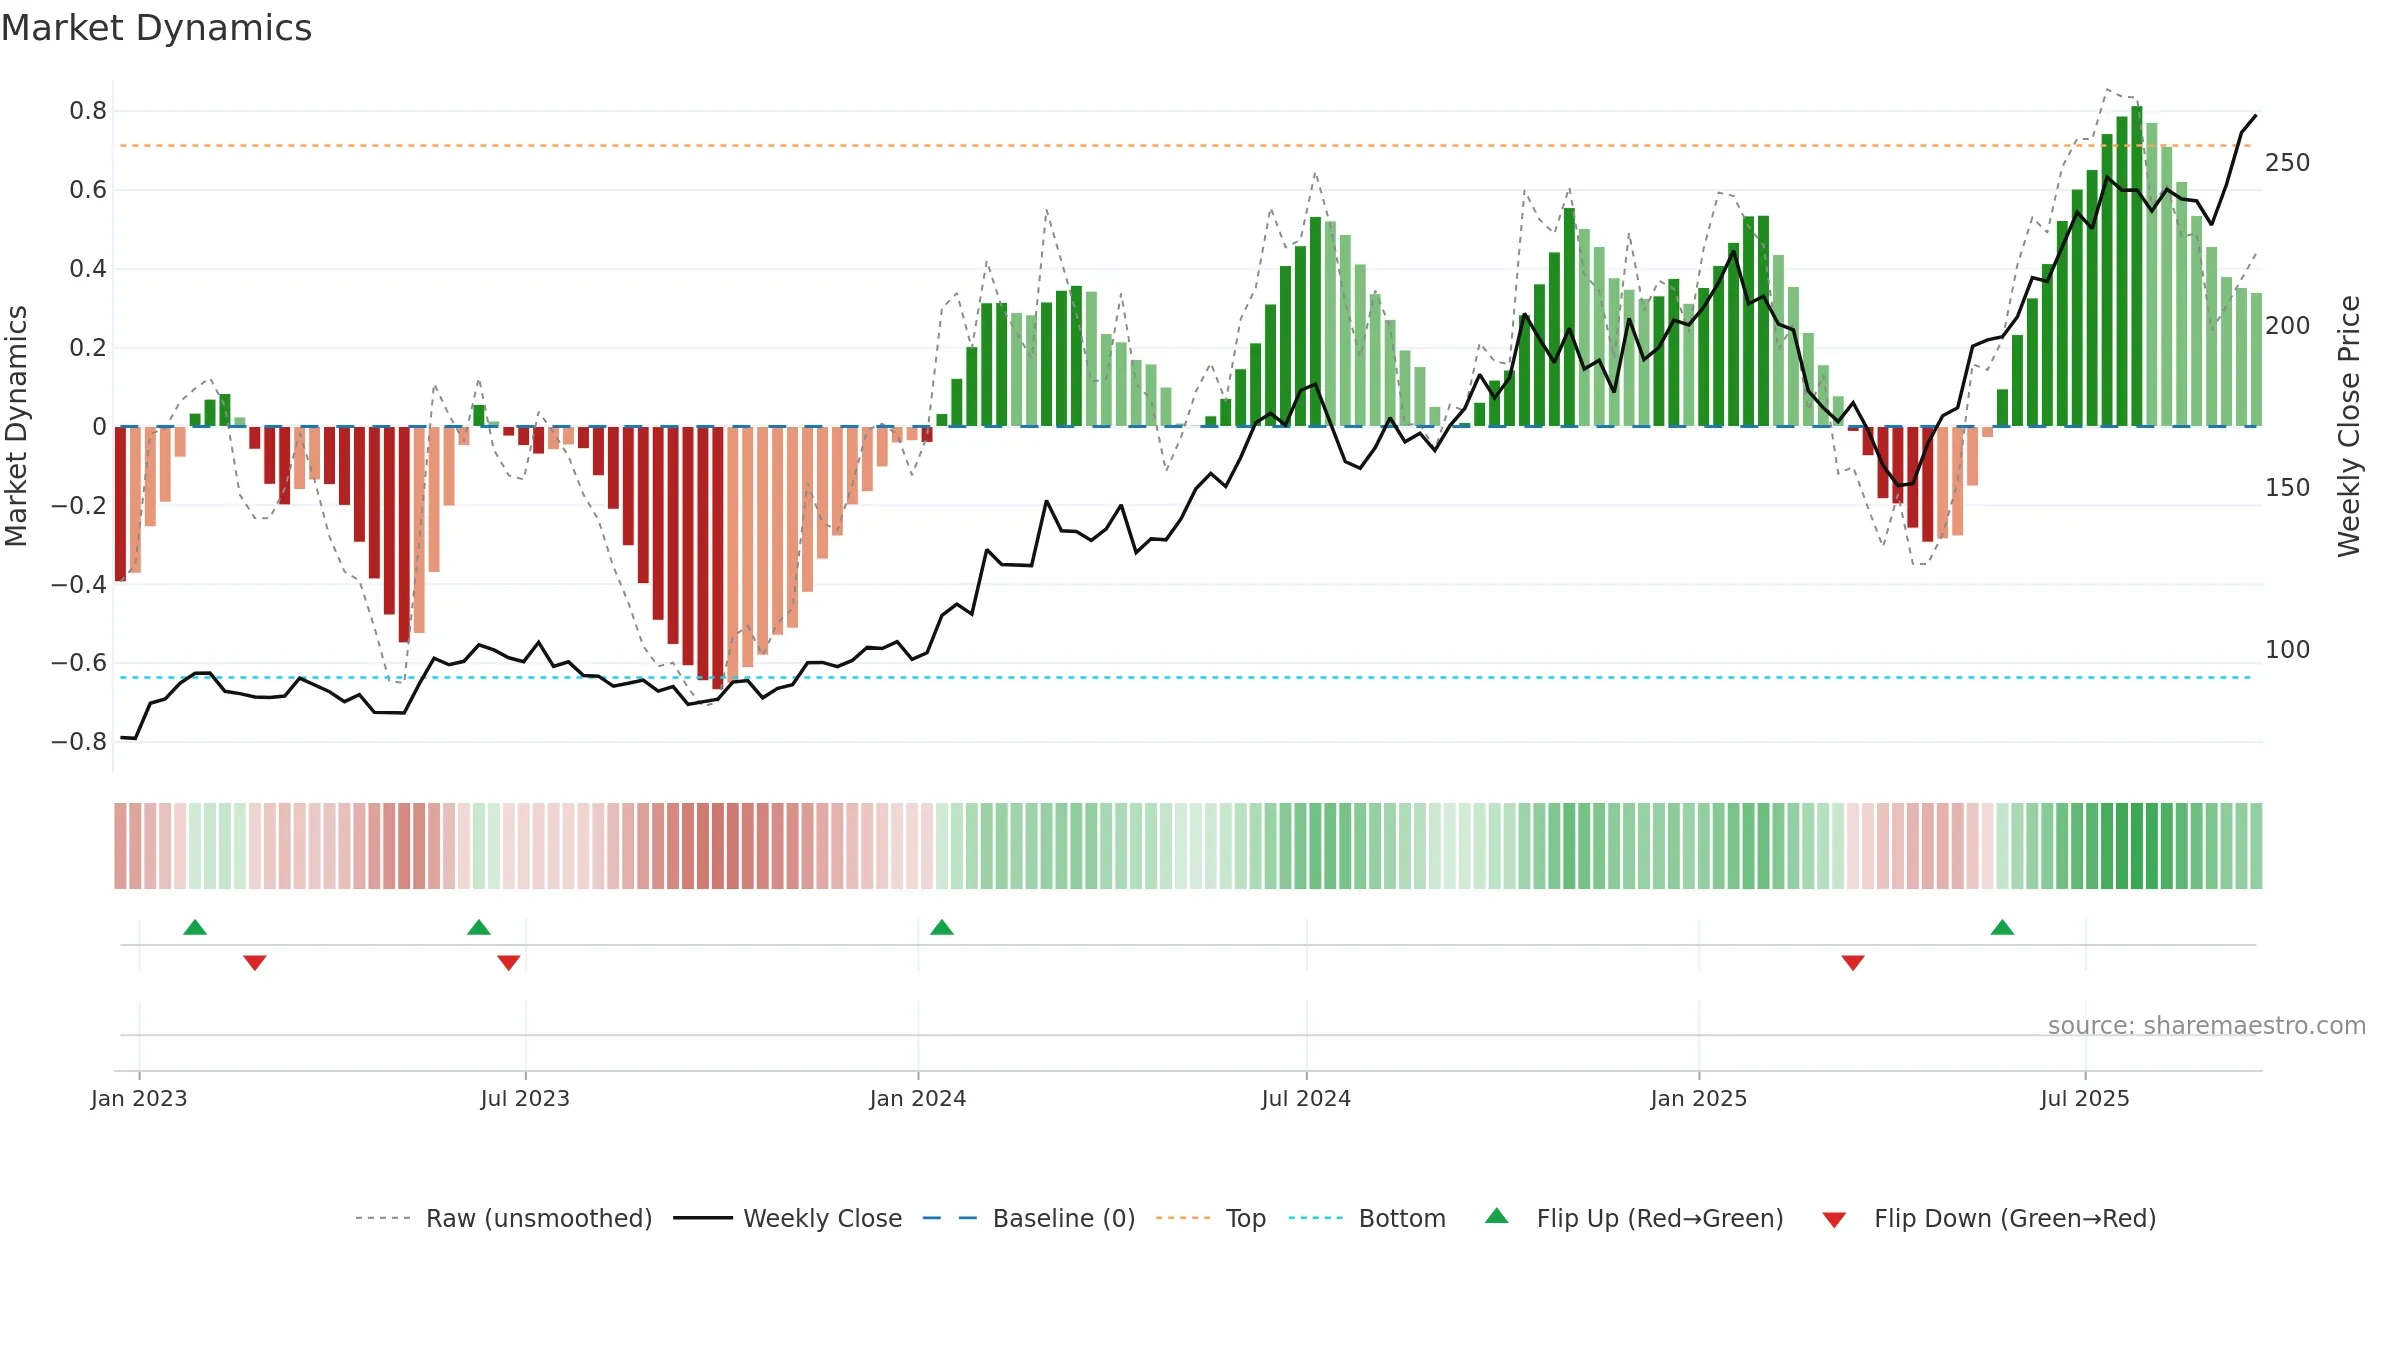Click the −0.6 left axis tick label
Viewport: 2400px width, 1350px height.
click(x=79, y=663)
